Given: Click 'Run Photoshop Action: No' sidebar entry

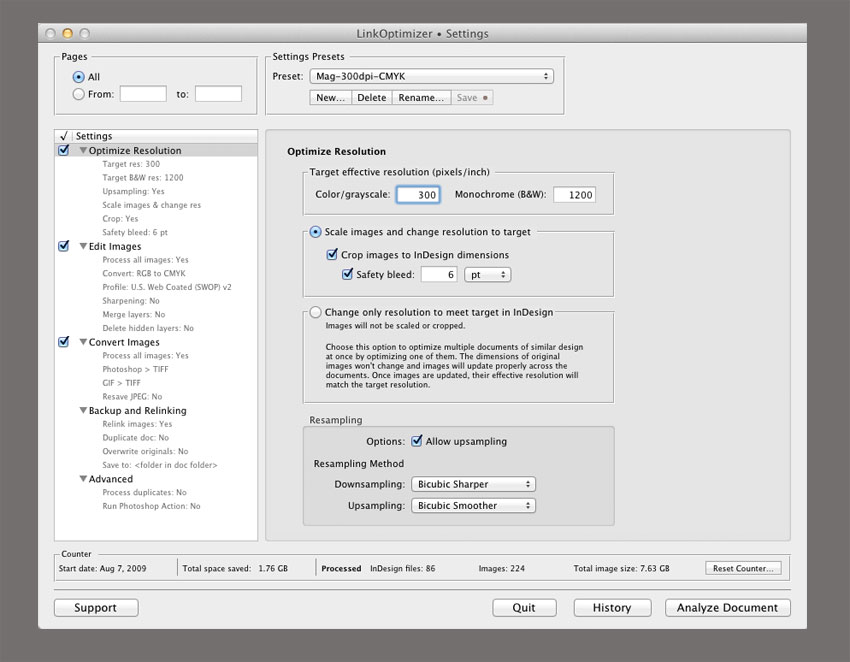Looking at the screenshot, I should (151, 506).
